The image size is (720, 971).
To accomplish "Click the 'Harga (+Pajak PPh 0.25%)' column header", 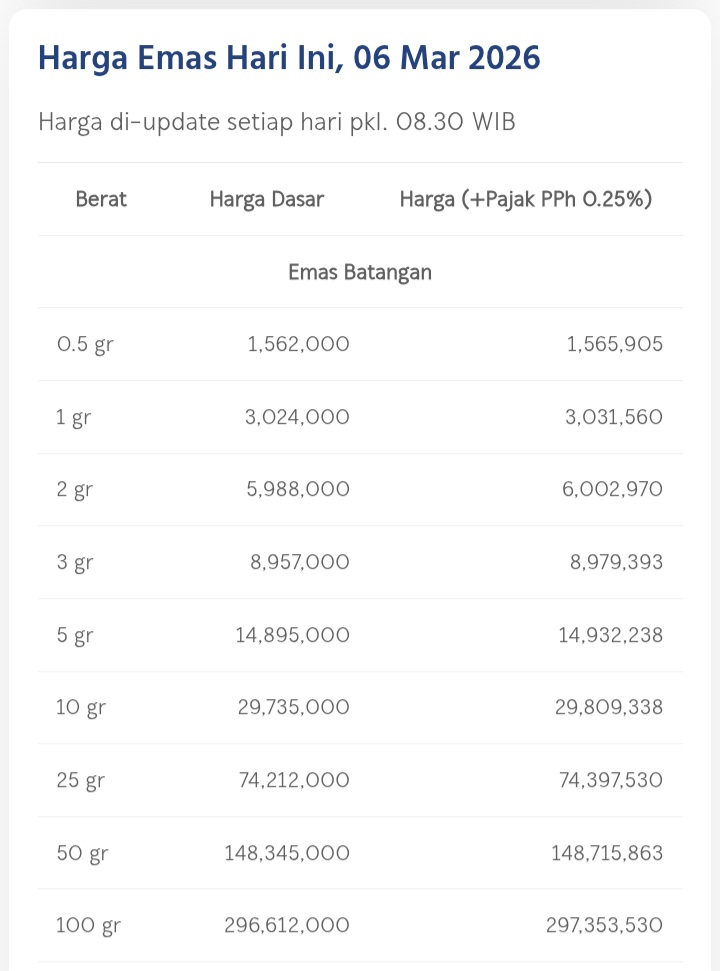I will pyautogui.click(x=526, y=199).
